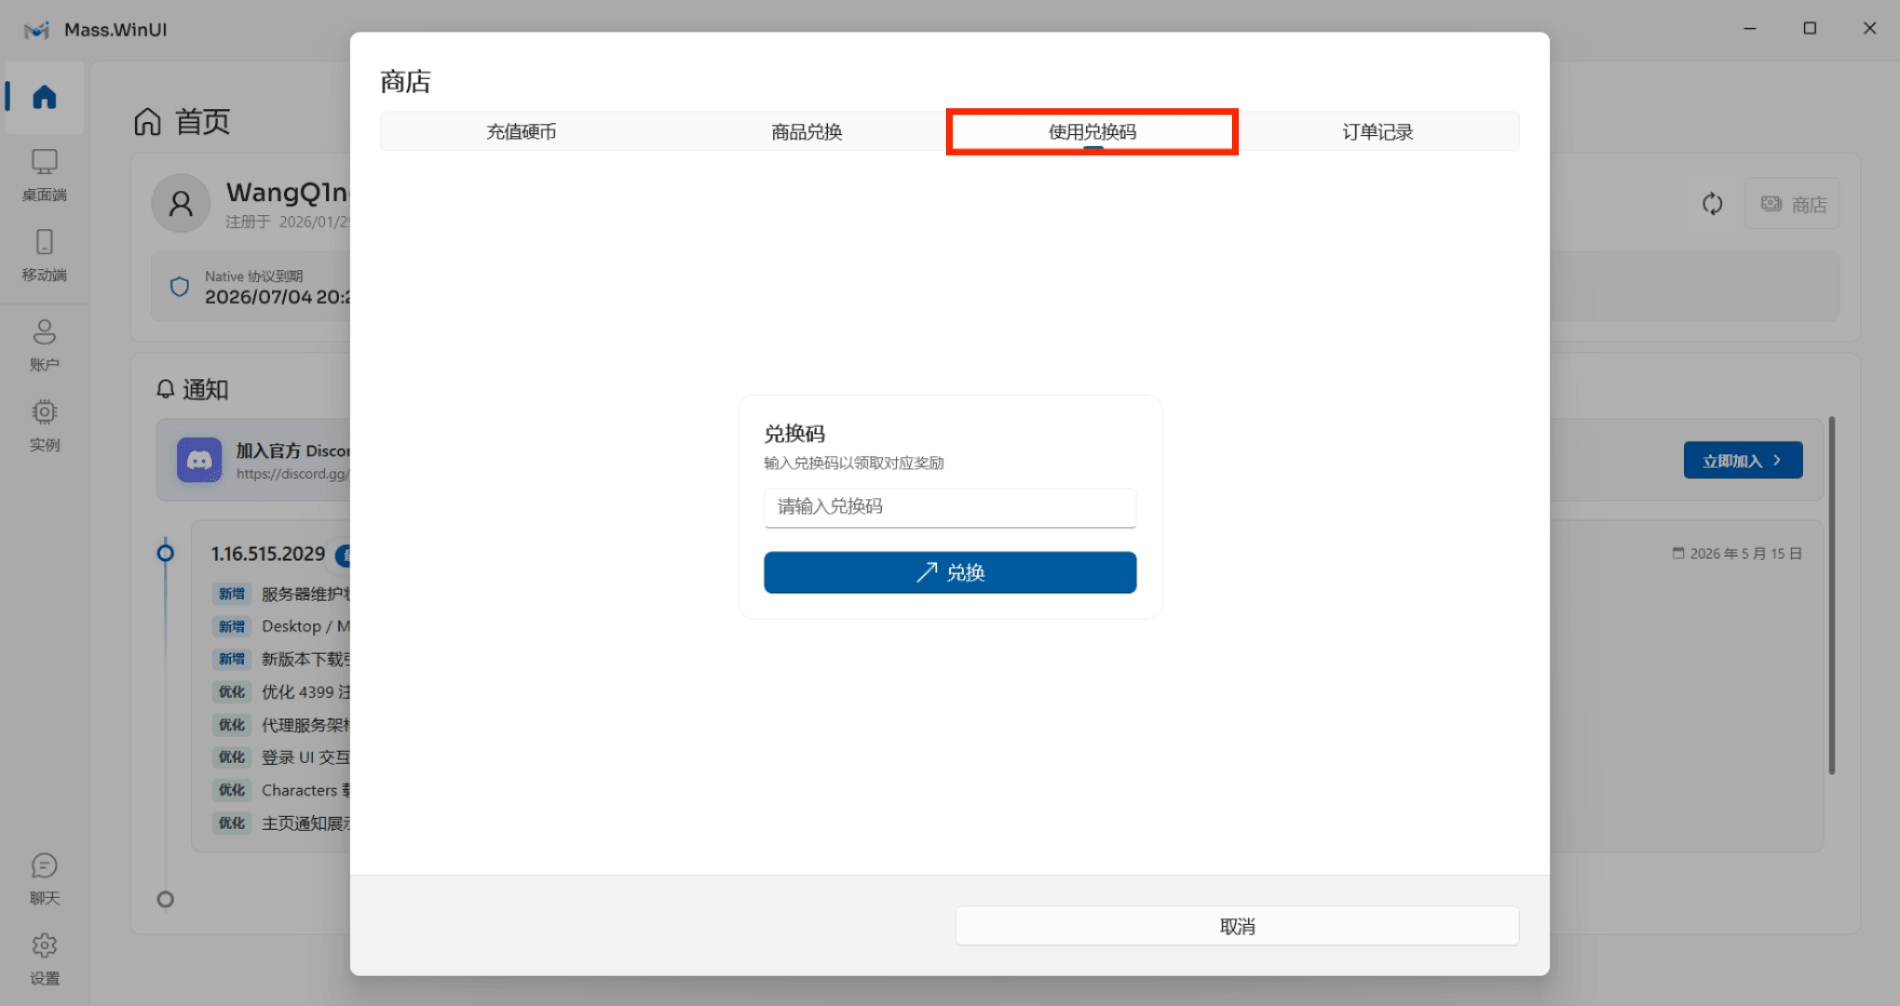
Task: Open the 实例 instances sidebar item
Action: pyautogui.click(x=44, y=425)
